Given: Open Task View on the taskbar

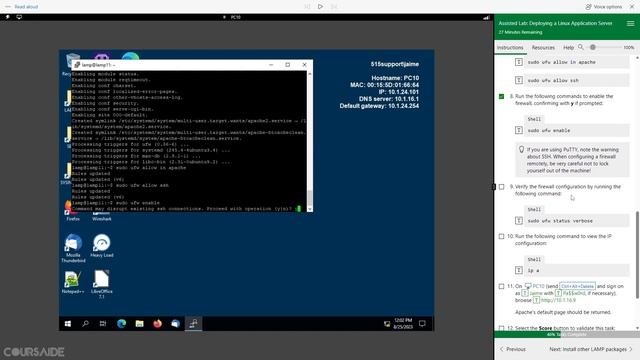Looking at the screenshot, I should 103,324.
